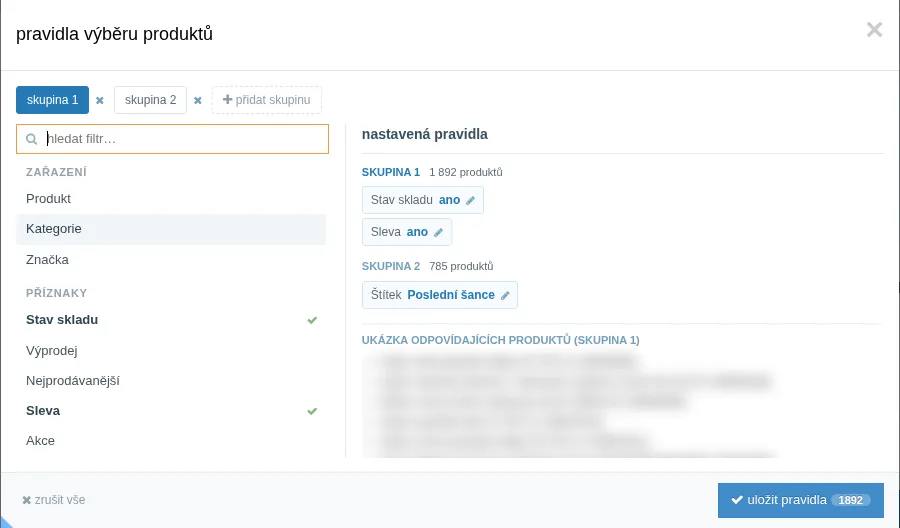Close the pravidla výběru produktů dialog

click(x=874, y=29)
